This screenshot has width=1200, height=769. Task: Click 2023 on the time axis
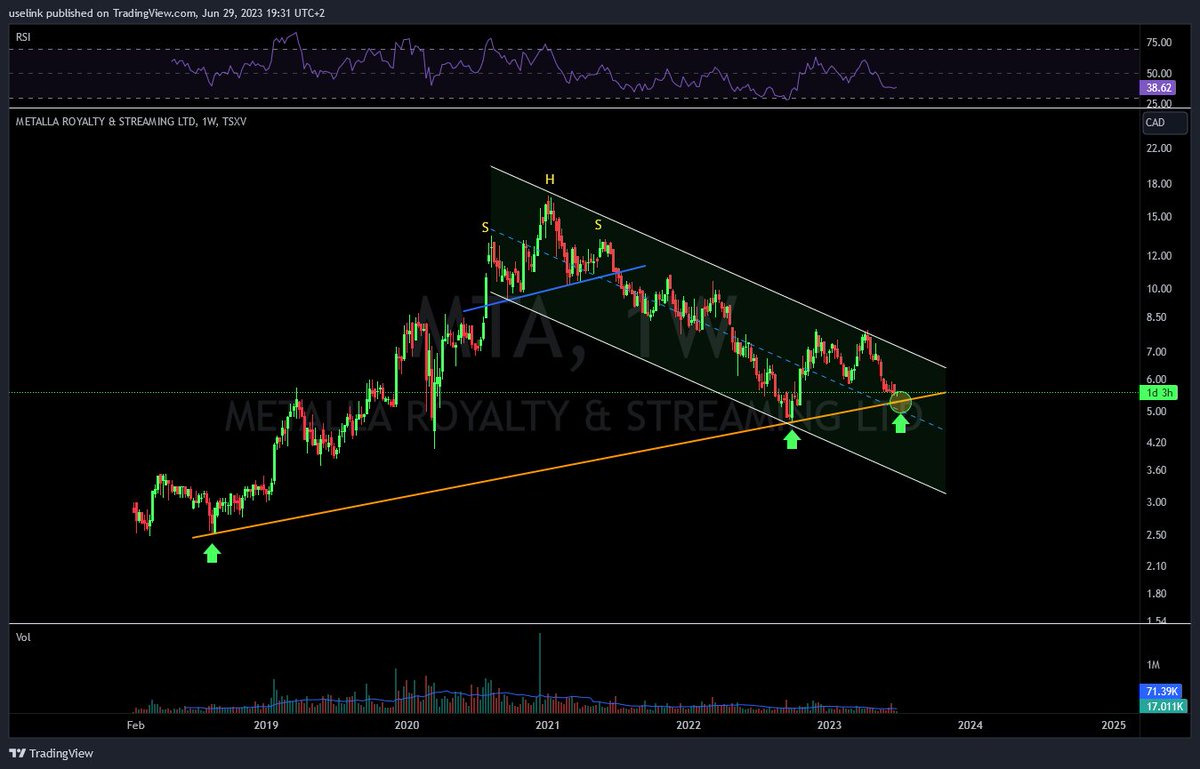point(829,724)
